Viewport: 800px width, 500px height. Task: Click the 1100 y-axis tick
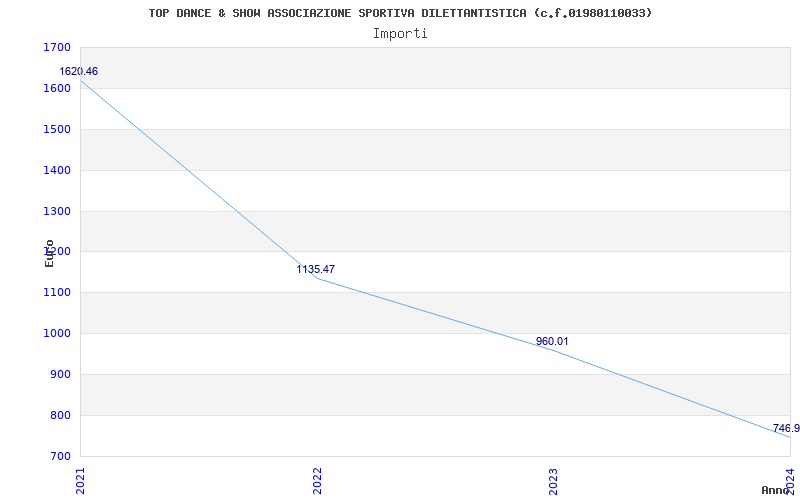[x=57, y=293]
